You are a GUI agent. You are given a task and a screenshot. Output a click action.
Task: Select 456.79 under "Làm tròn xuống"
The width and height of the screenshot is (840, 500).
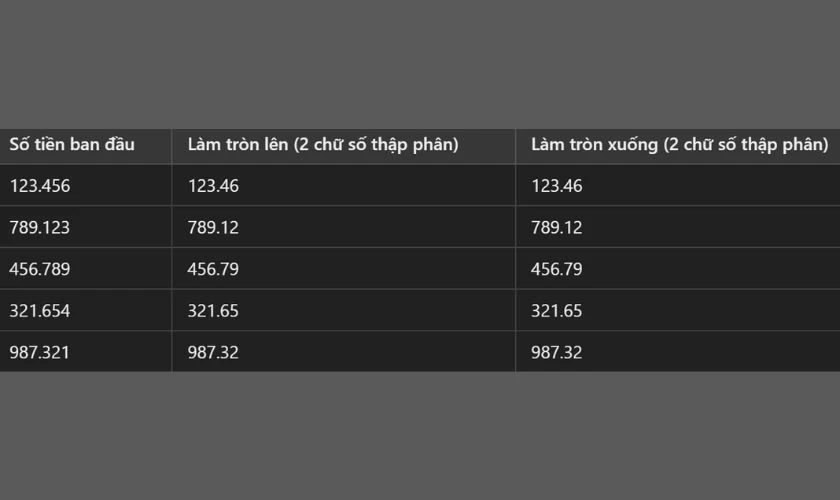click(557, 269)
